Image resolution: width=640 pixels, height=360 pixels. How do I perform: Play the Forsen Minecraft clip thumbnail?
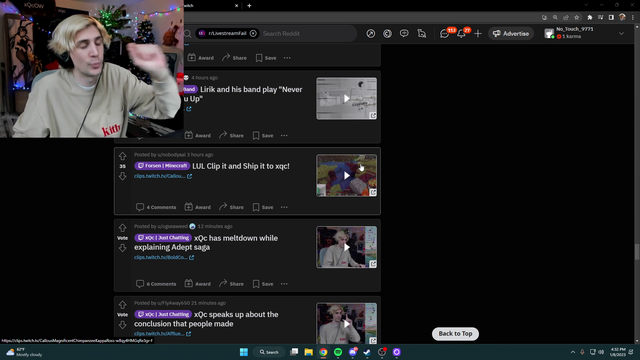tap(347, 176)
